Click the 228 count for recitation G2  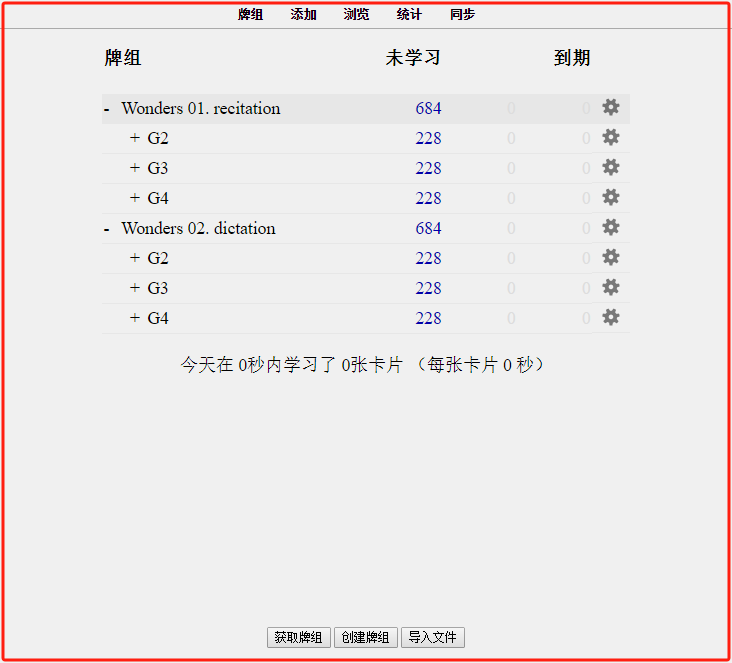pyautogui.click(x=428, y=138)
